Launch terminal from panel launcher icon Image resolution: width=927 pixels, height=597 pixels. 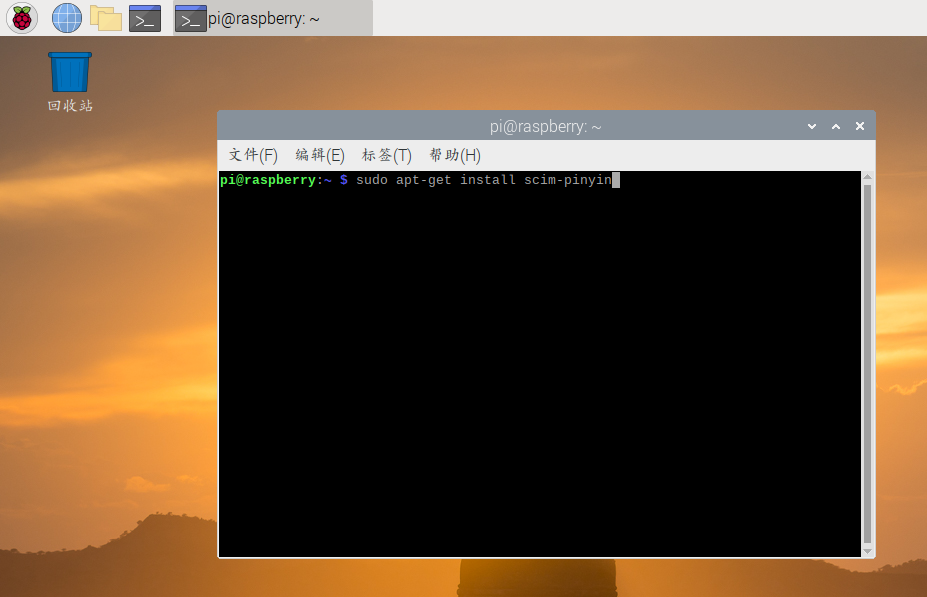pyautogui.click(x=145, y=18)
